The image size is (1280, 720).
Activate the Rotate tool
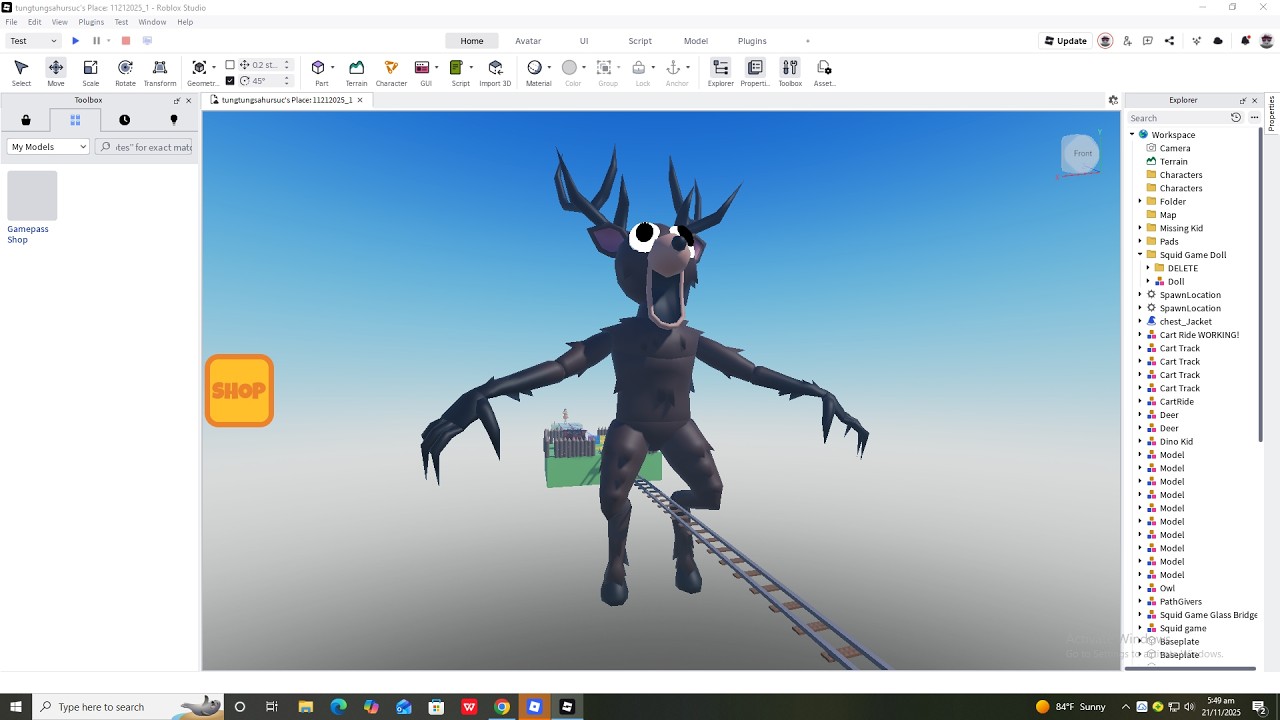click(125, 72)
